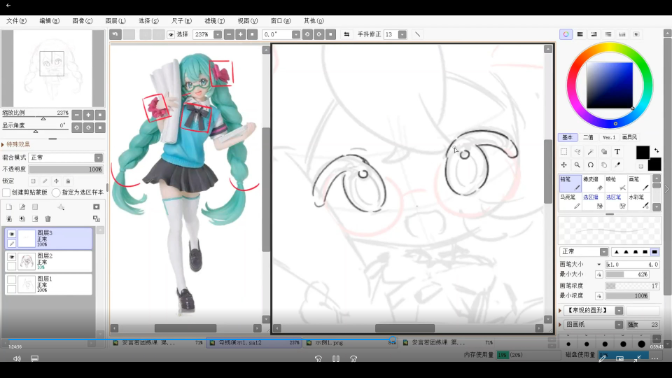The height and width of the screenshot is (379, 672).
Task: Click the navigator preview thumbnail
Action: point(52,68)
